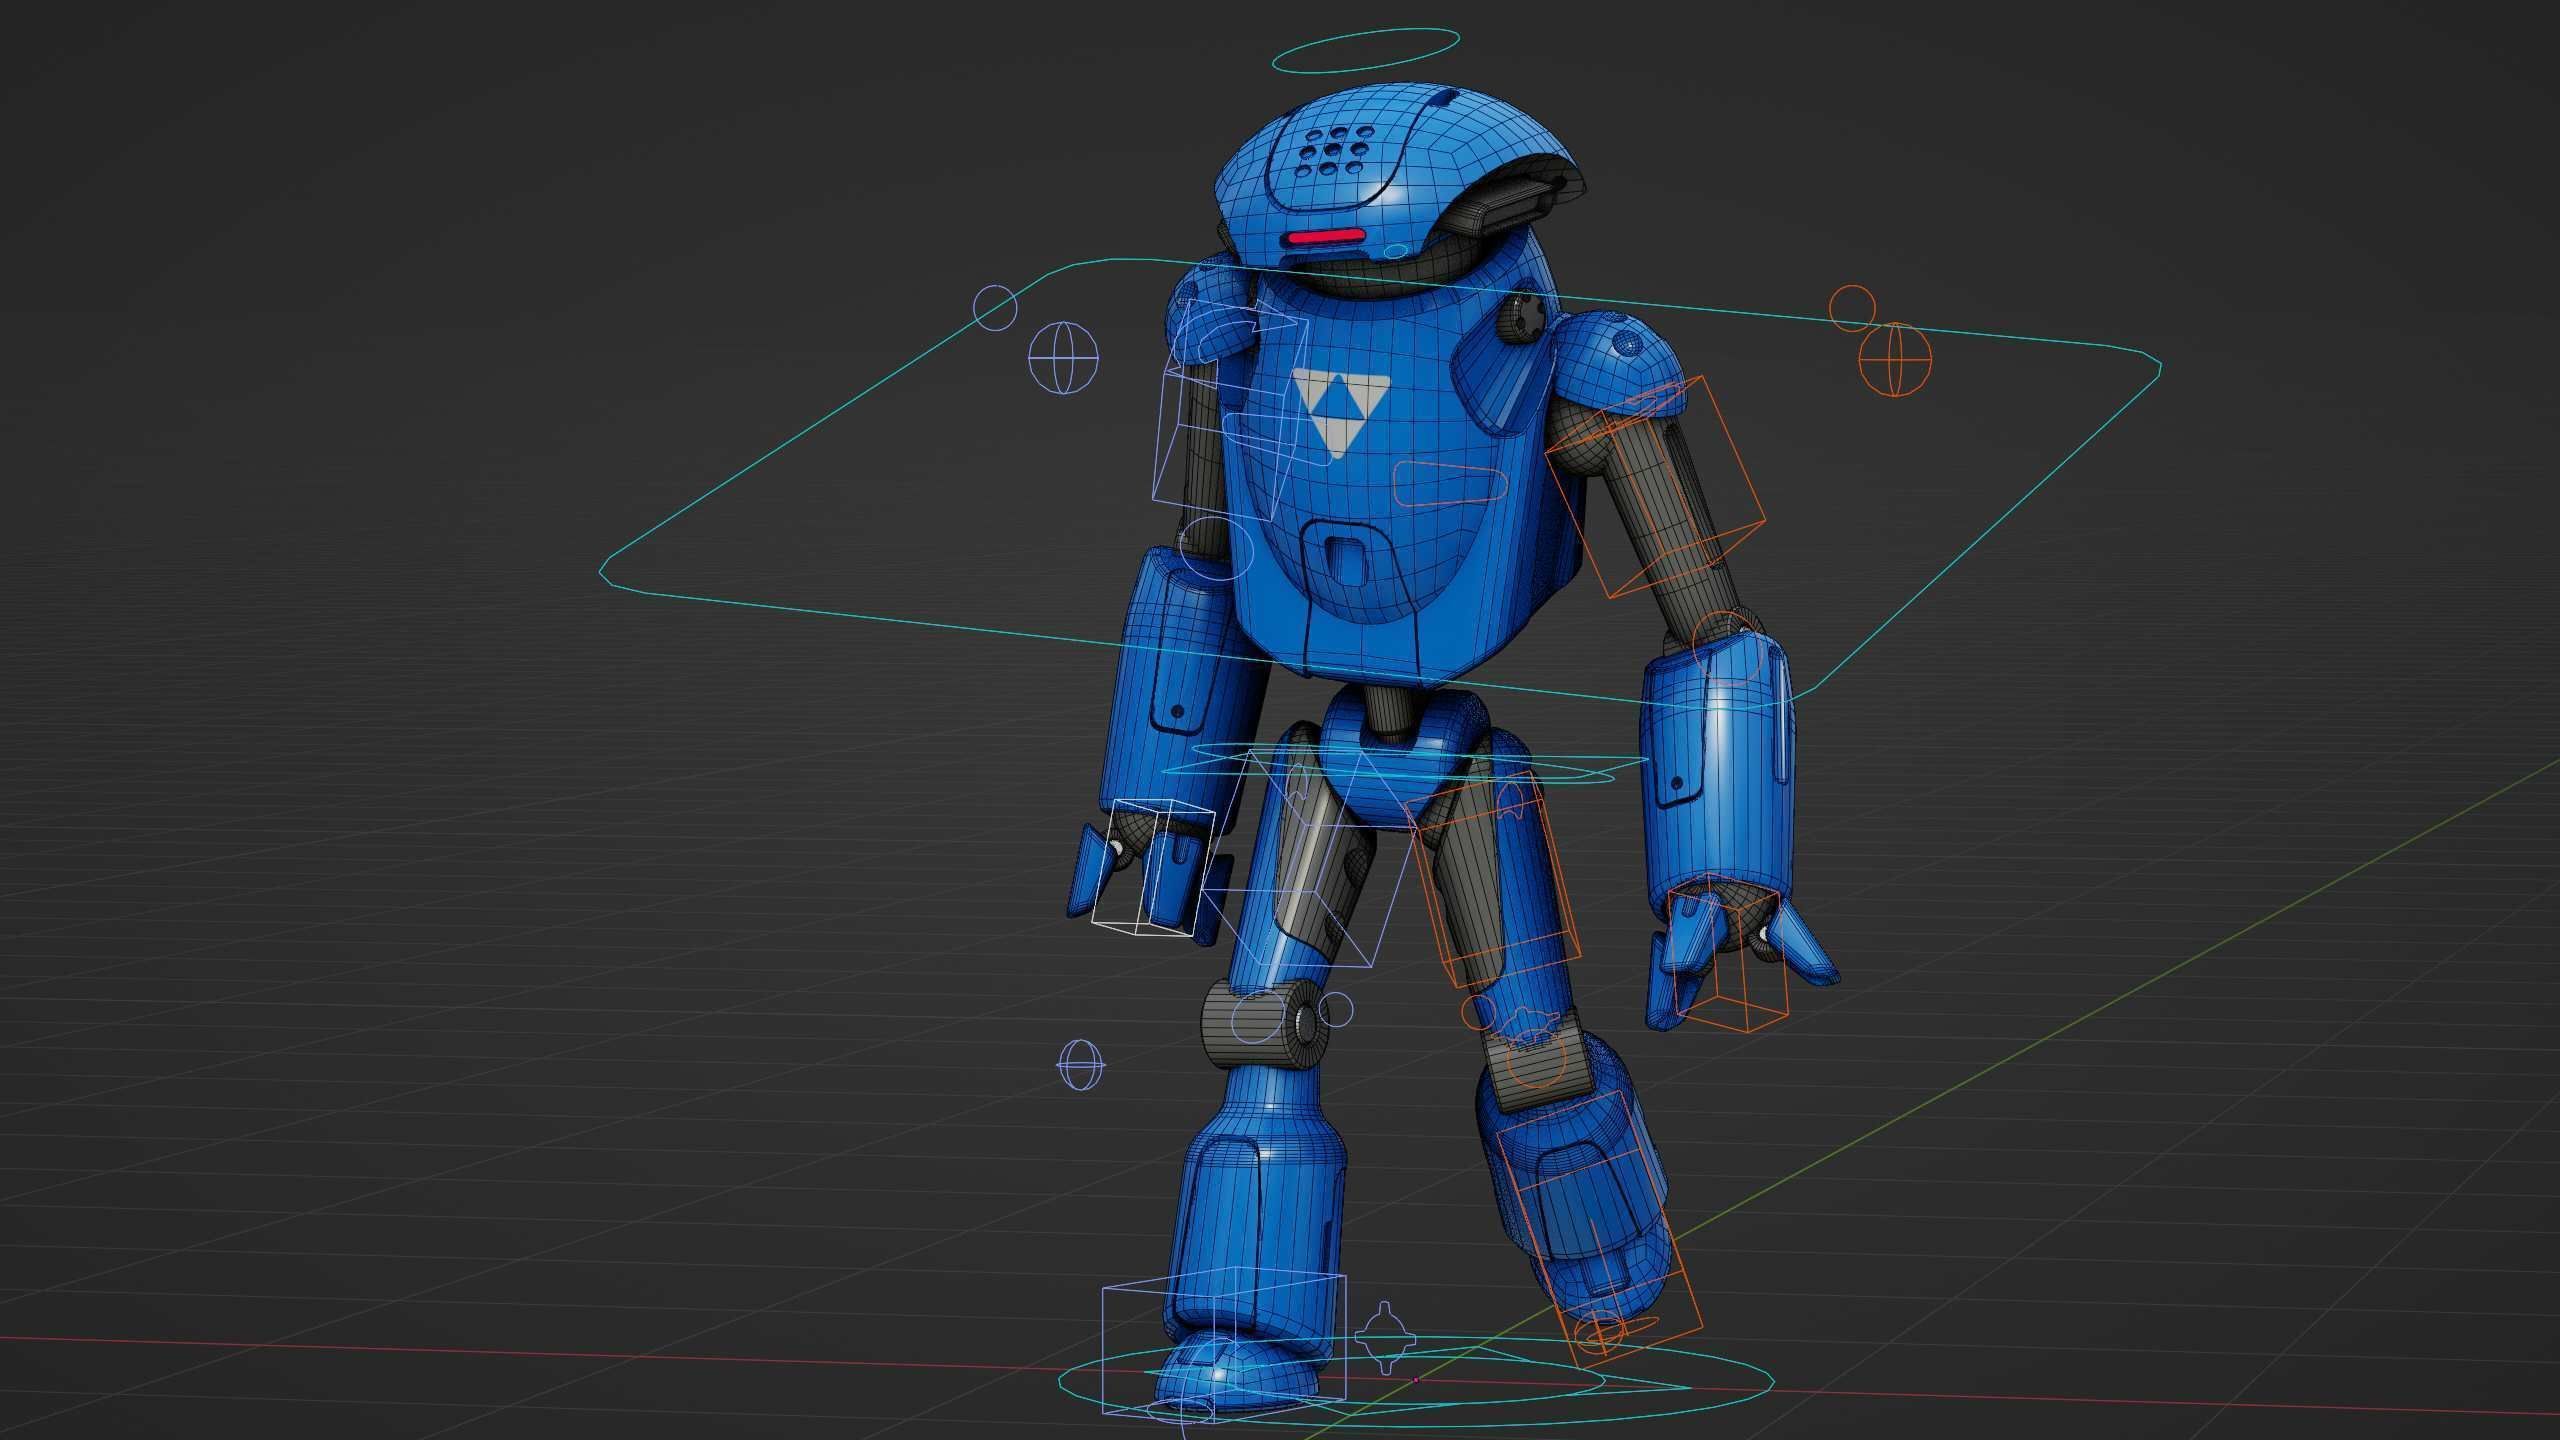Select the orange box control on the upper left arm

tap(1655, 487)
